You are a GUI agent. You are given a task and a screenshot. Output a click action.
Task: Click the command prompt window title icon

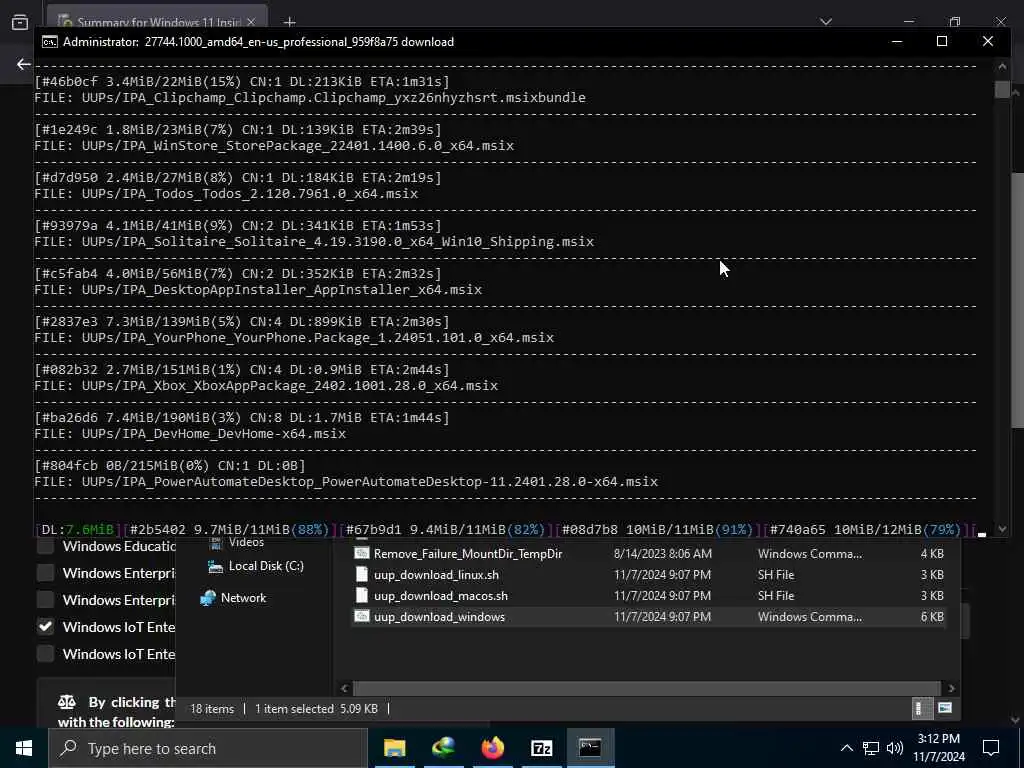click(49, 42)
